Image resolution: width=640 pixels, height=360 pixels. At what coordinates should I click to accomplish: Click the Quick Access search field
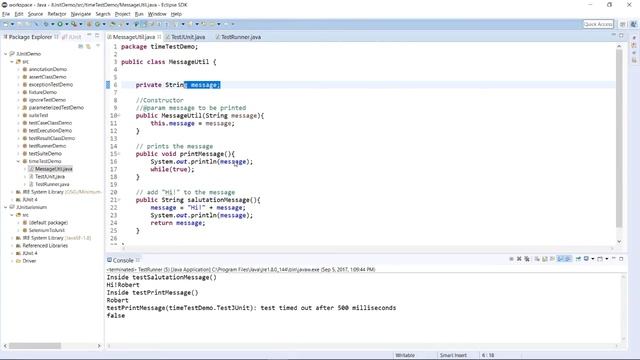[598, 24]
